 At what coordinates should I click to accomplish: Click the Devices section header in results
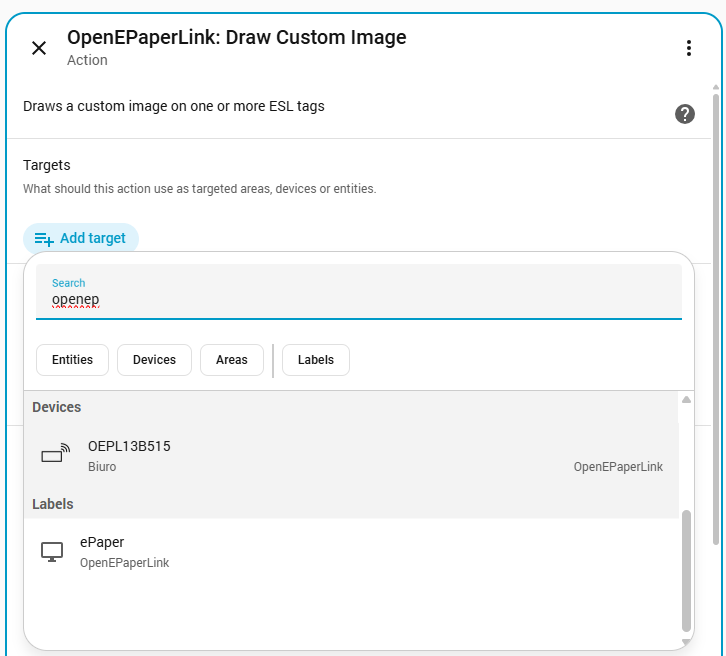point(57,407)
